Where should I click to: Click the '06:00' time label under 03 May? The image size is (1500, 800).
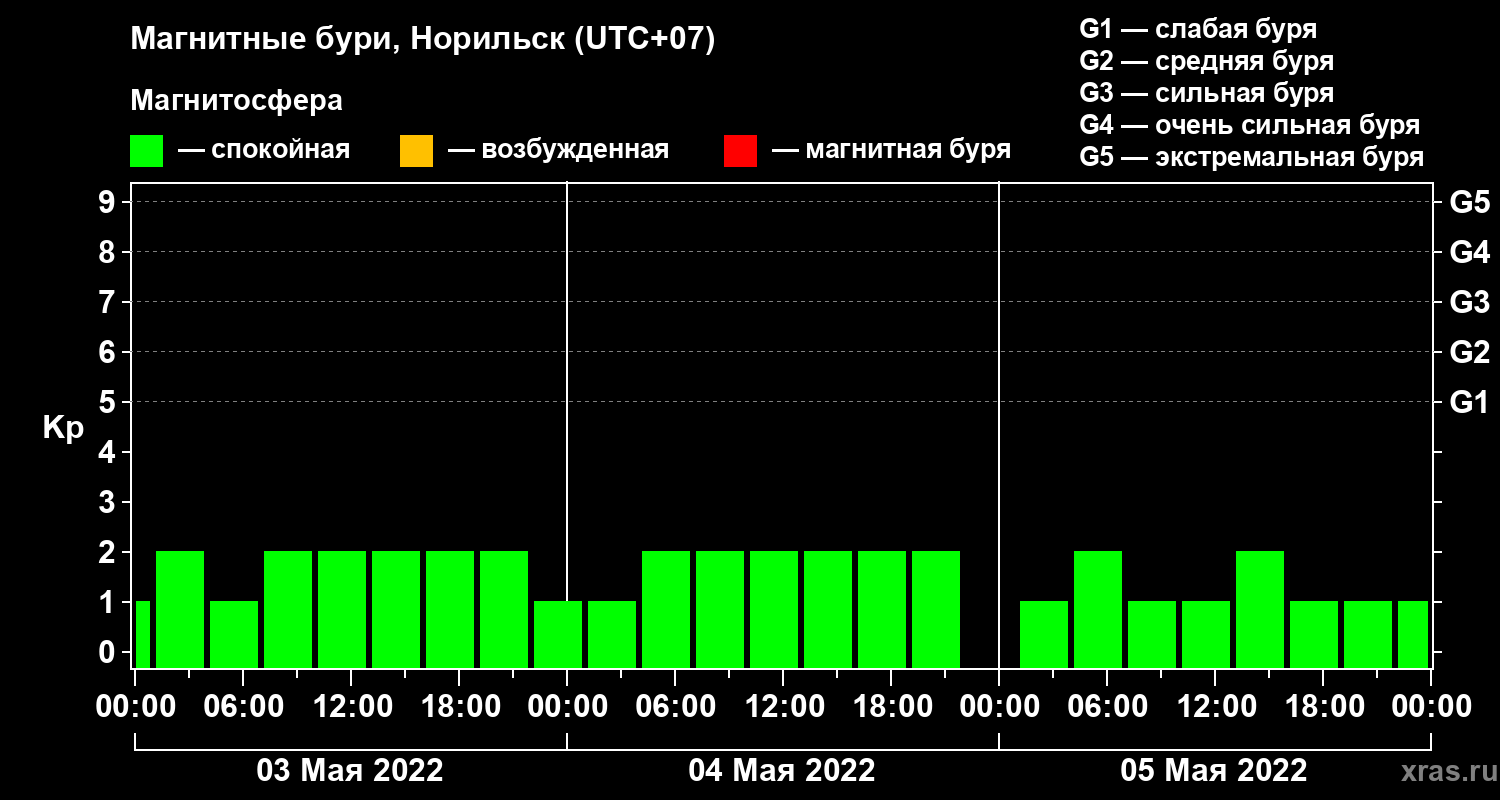click(243, 707)
